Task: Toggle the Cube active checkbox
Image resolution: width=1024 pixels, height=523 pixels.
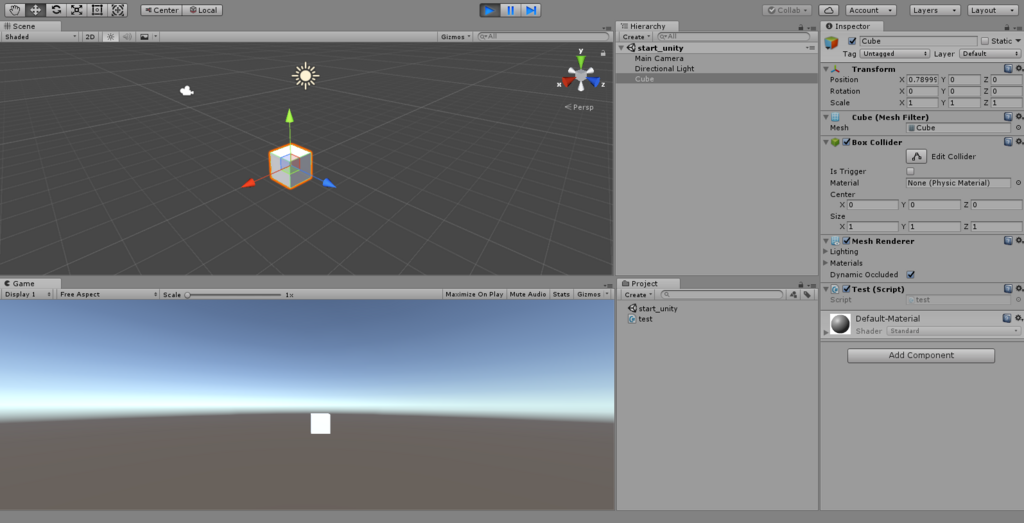Action: point(852,41)
